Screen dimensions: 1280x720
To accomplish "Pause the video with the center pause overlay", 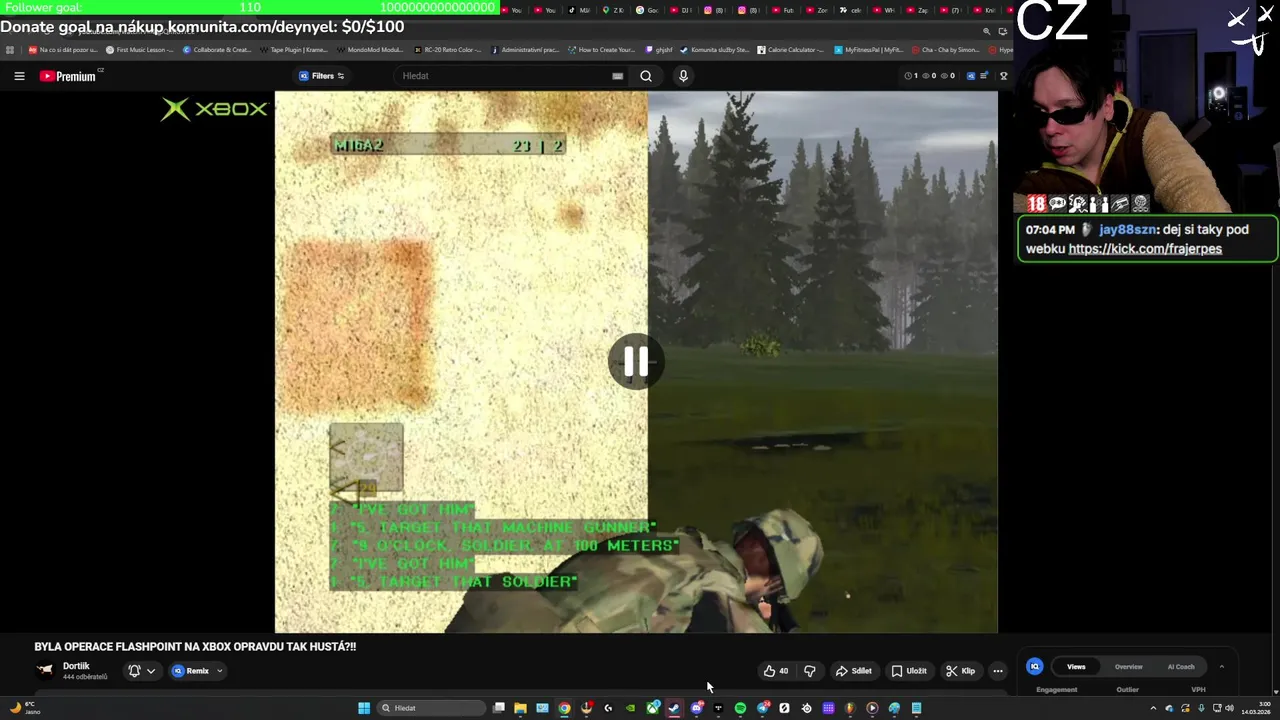I will pos(636,362).
